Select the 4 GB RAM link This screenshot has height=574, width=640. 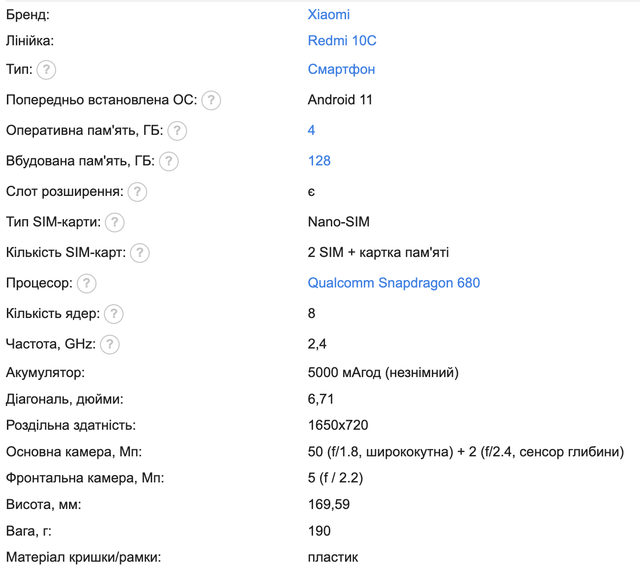[x=311, y=130]
